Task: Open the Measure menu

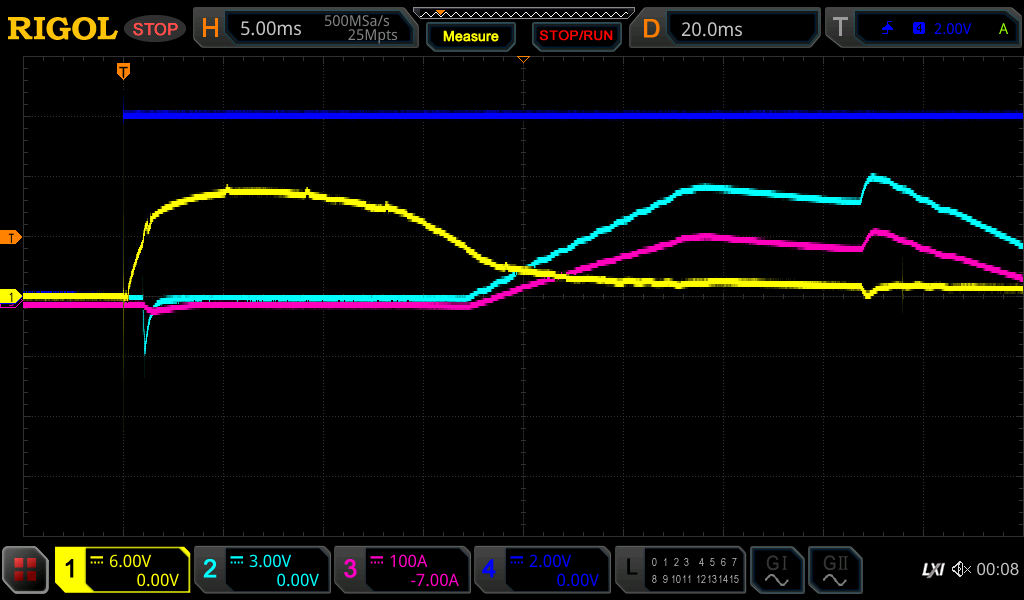Action: 470,36
